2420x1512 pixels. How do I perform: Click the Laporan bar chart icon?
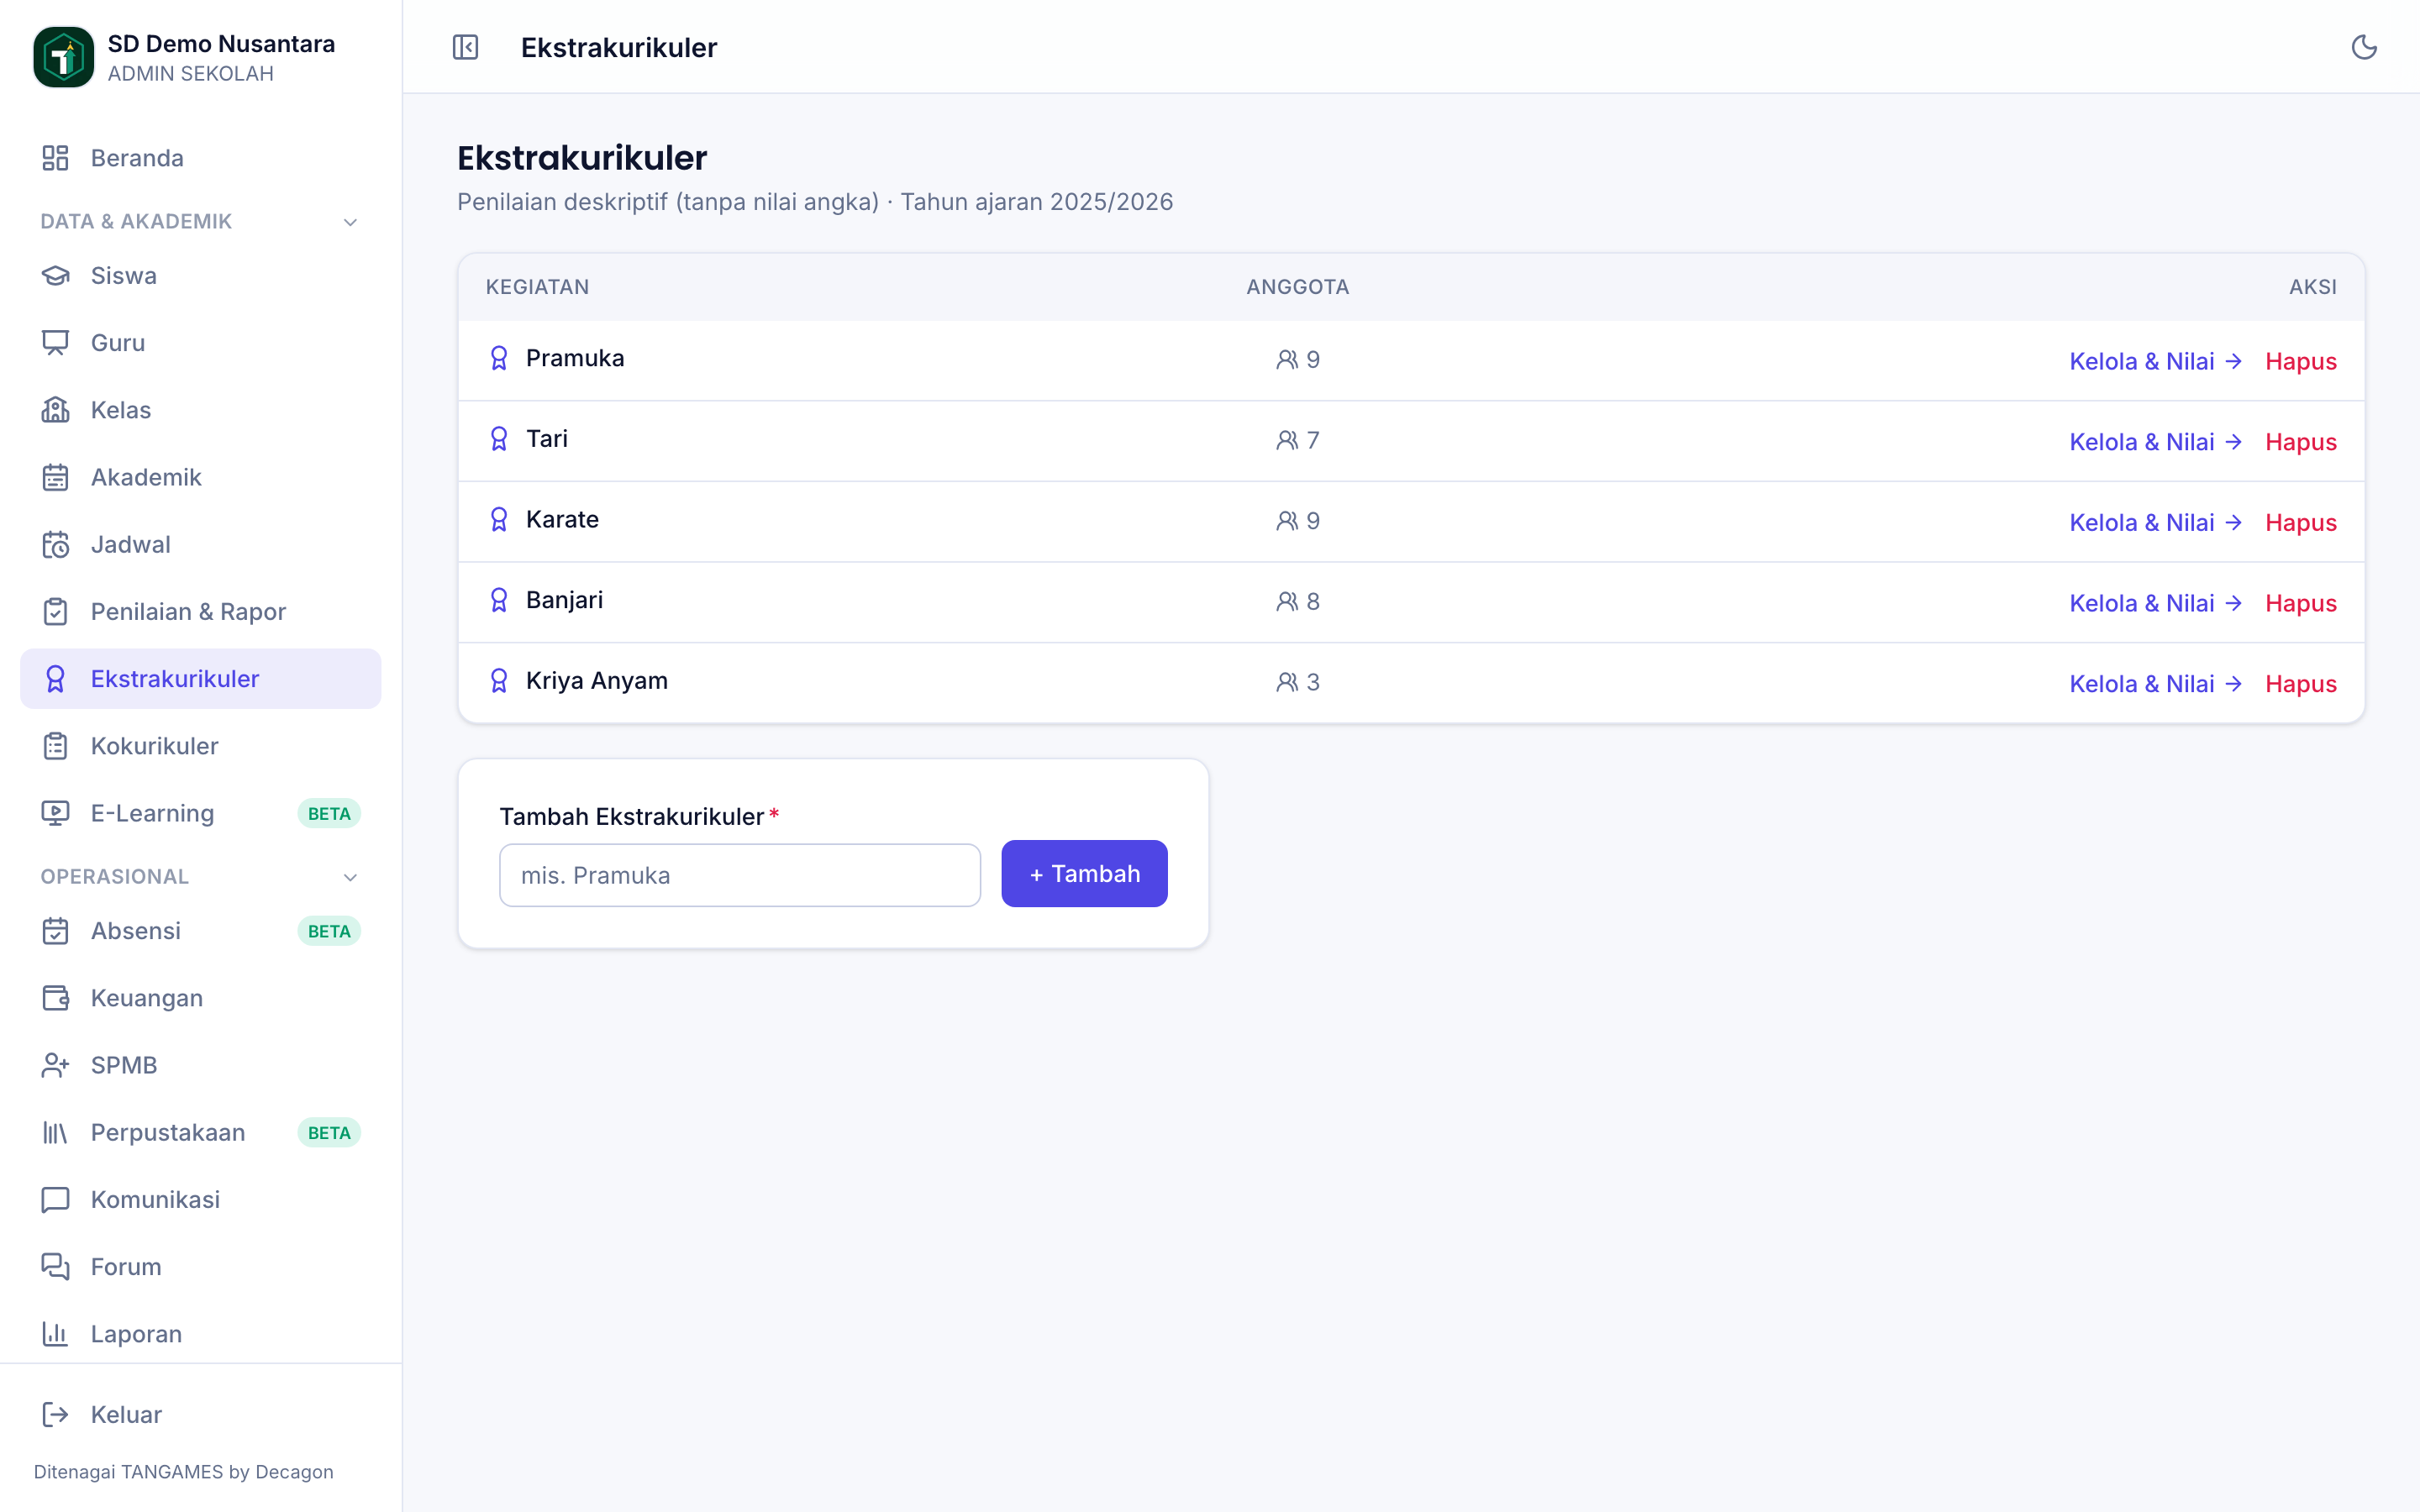coord(55,1334)
